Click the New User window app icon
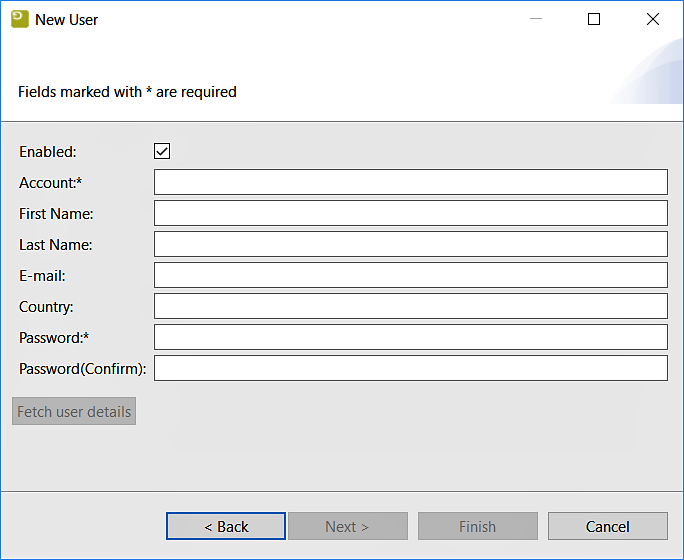 19,19
